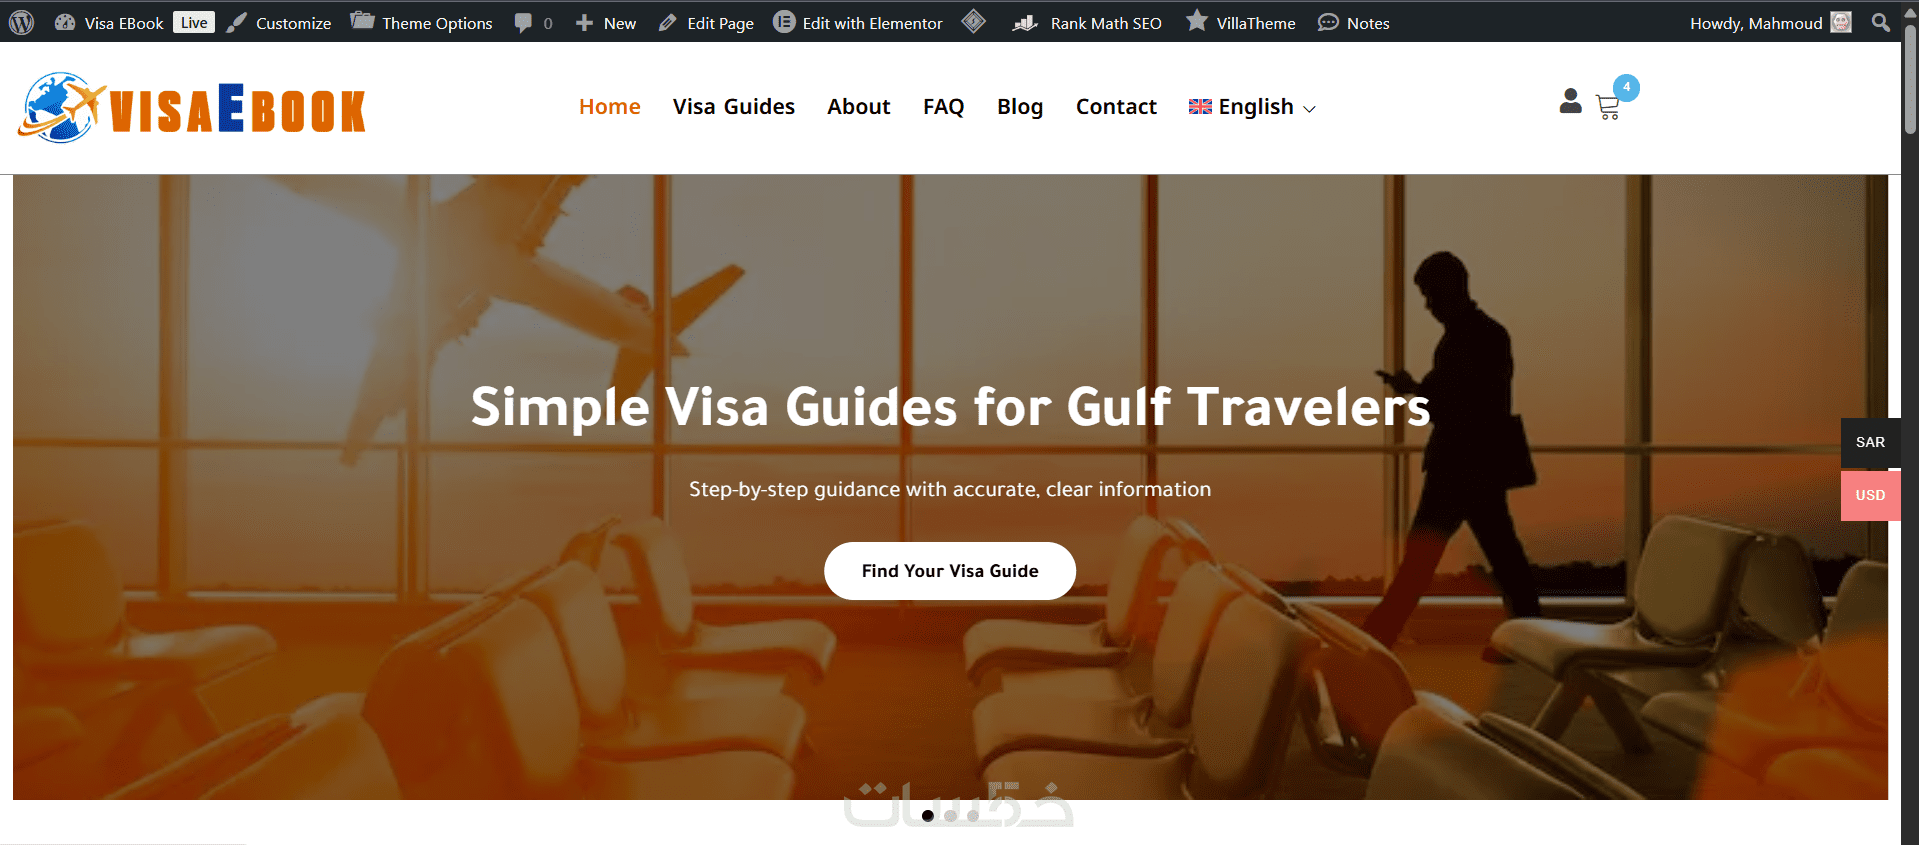This screenshot has width=1919, height=845.
Task: Open the New content dropdown
Action: 606,23
